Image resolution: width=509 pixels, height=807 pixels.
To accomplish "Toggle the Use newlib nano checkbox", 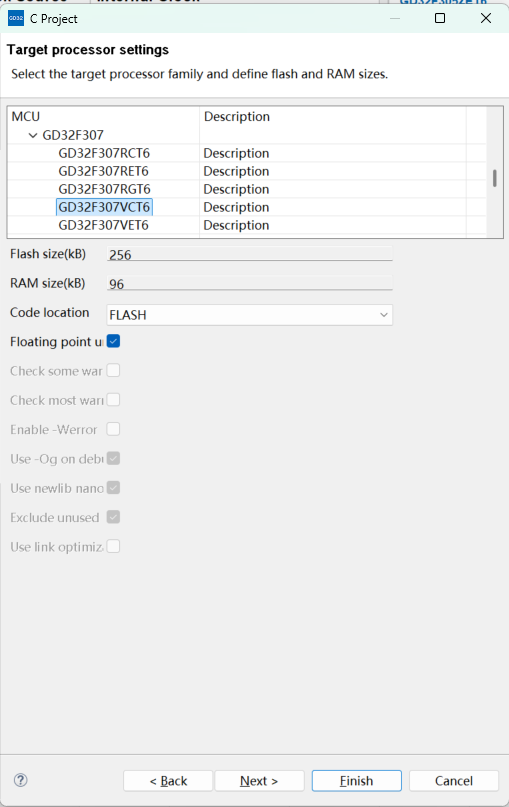I will [113, 488].
